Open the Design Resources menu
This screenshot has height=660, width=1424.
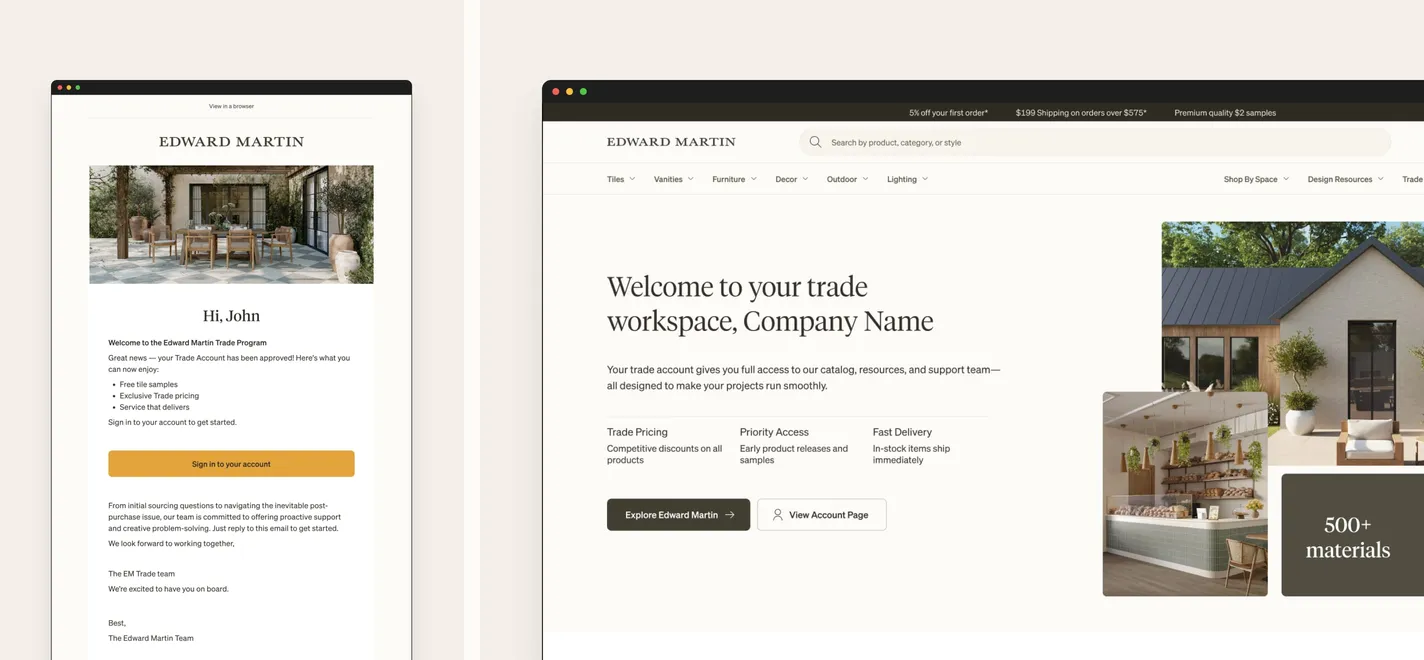[x=1340, y=179]
